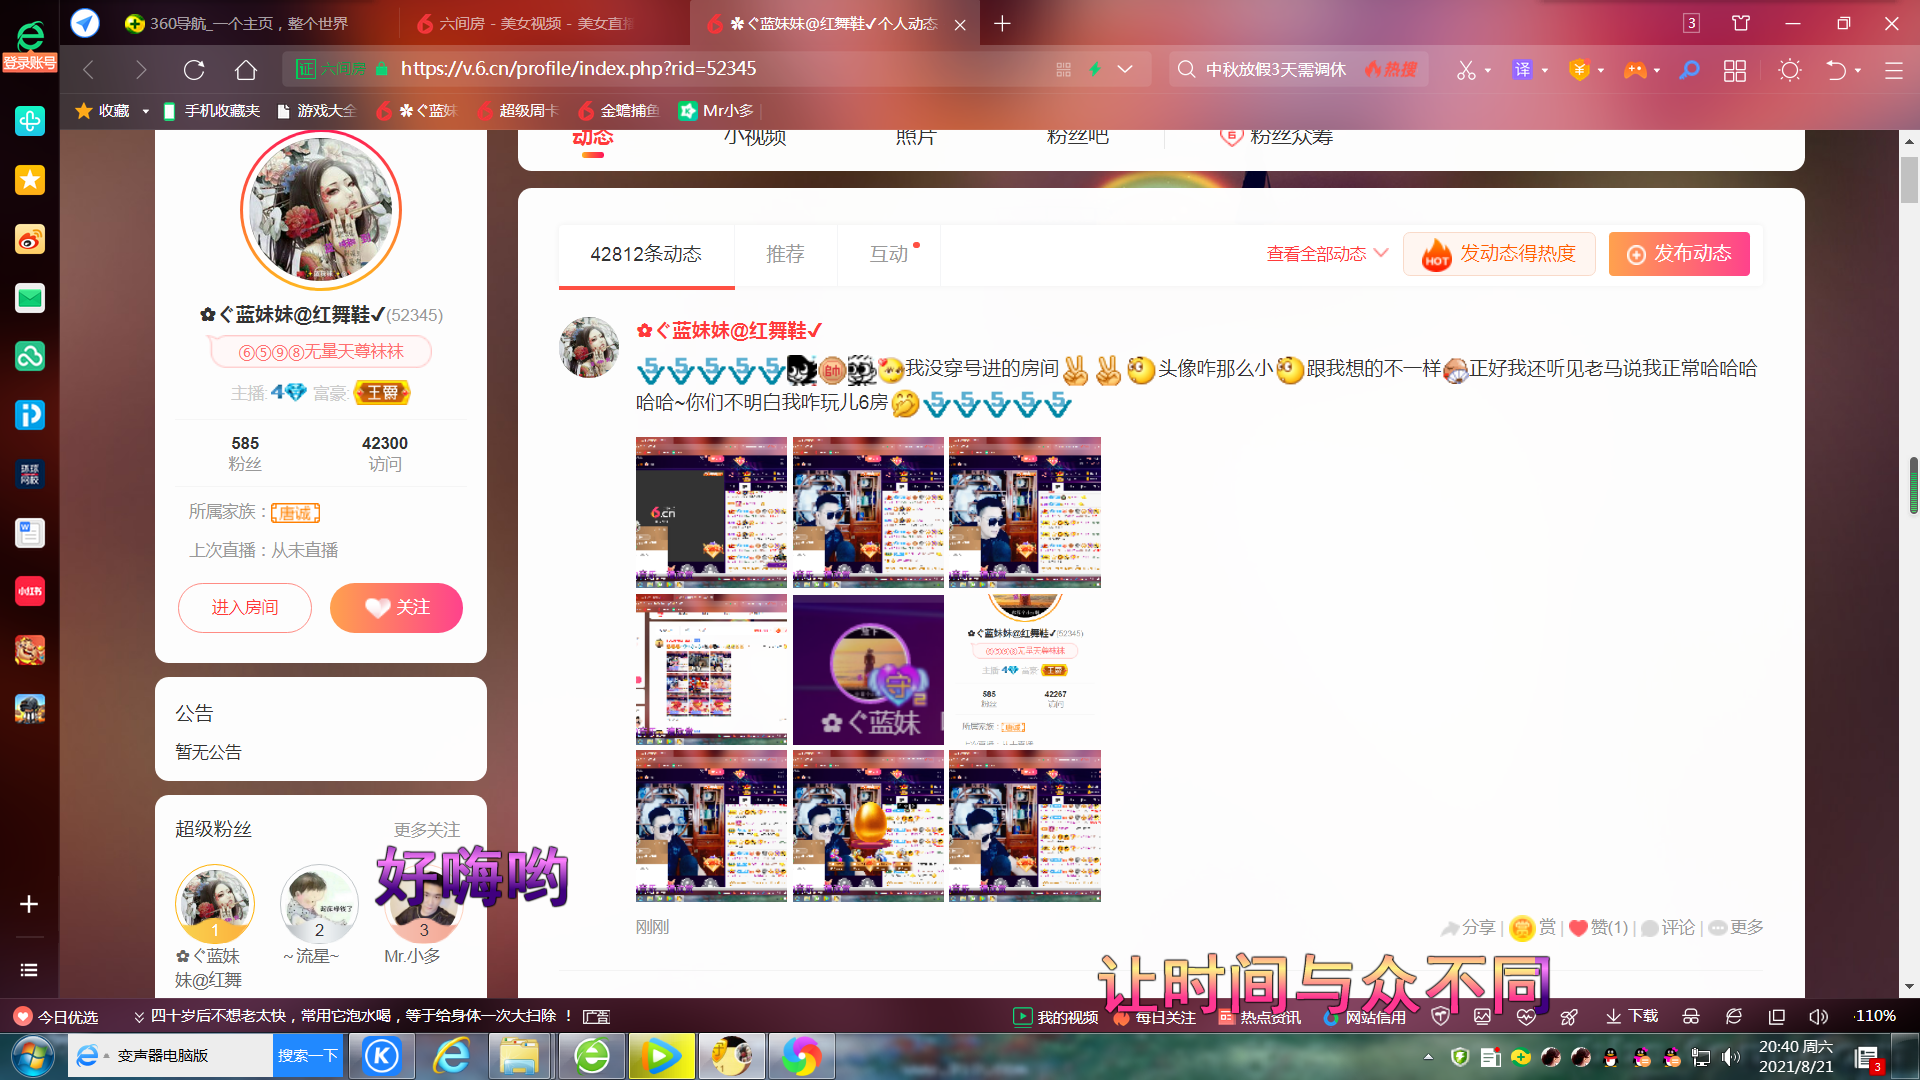Image resolution: width=1920 pixels, height=1080 pixels.
Task: Close the current 蓝妹妹 browser tab
Action: click(x=960, y=24)
